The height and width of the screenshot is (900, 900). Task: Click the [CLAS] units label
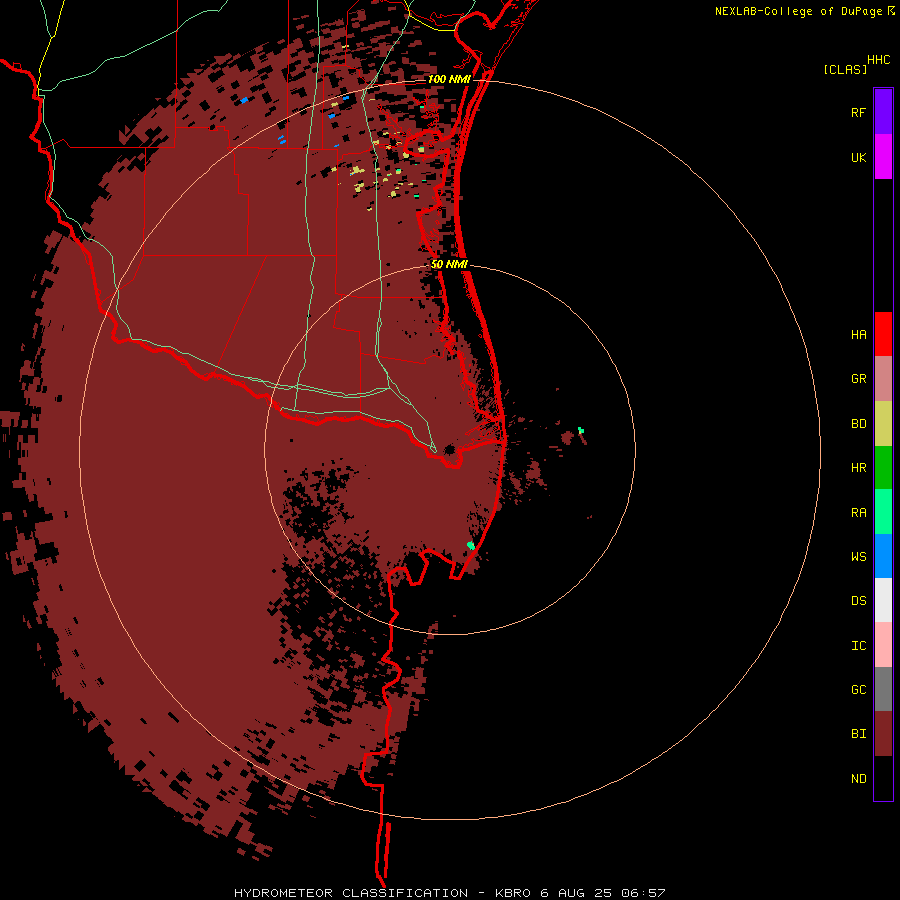pos(845,69)
